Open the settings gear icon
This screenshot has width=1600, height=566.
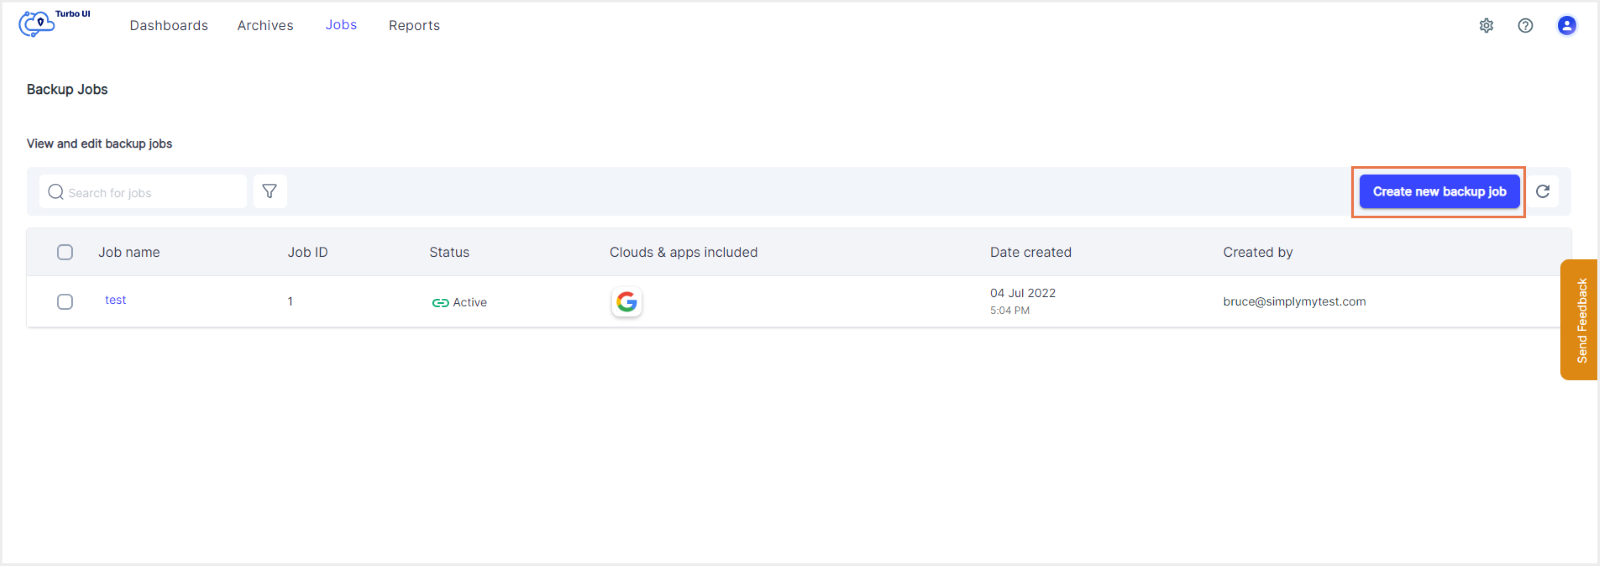pos(1486,26)
